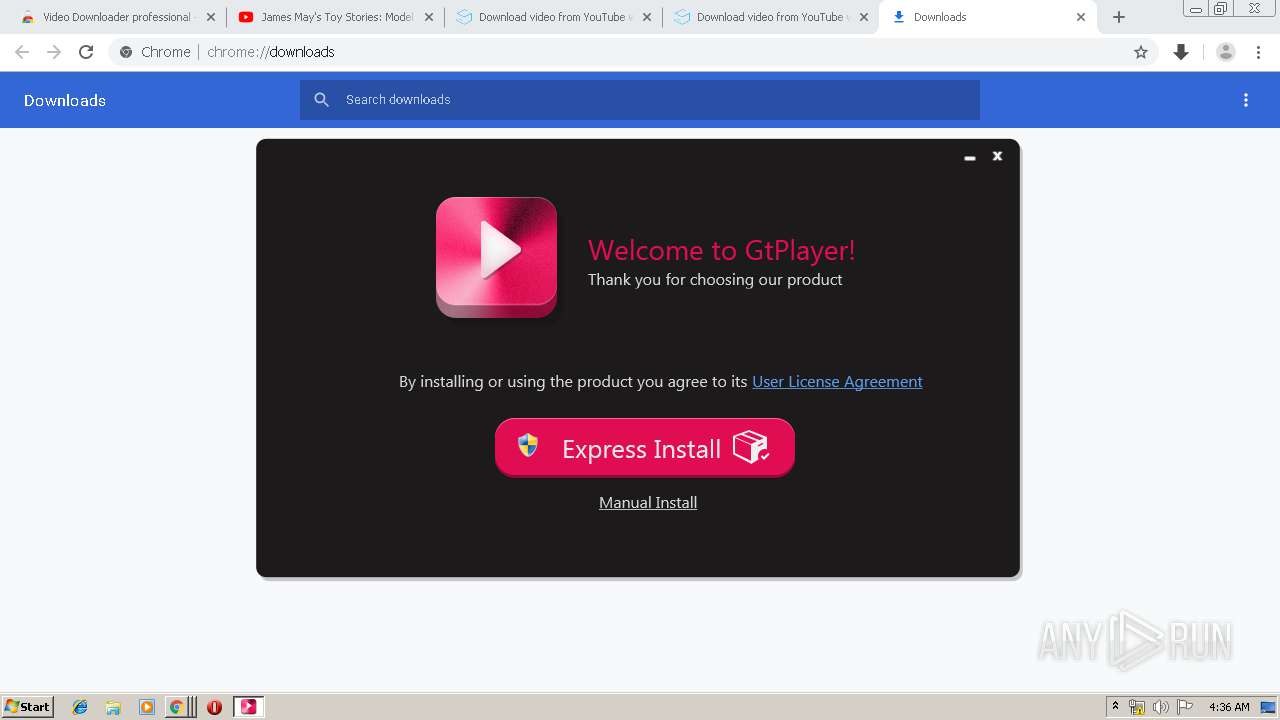Click the Express Install button

click(x=645, y=447)
